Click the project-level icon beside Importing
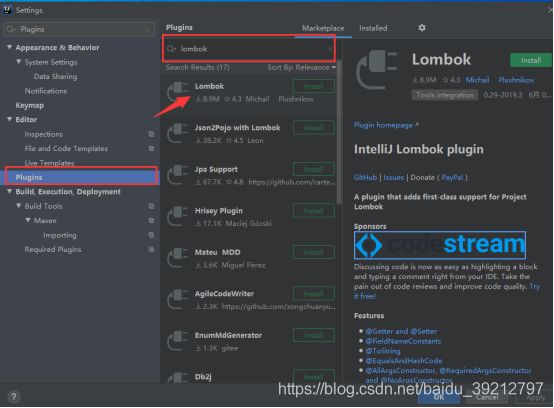The width and height of the screenshot is (554, 408). click(x=151, y=235)
